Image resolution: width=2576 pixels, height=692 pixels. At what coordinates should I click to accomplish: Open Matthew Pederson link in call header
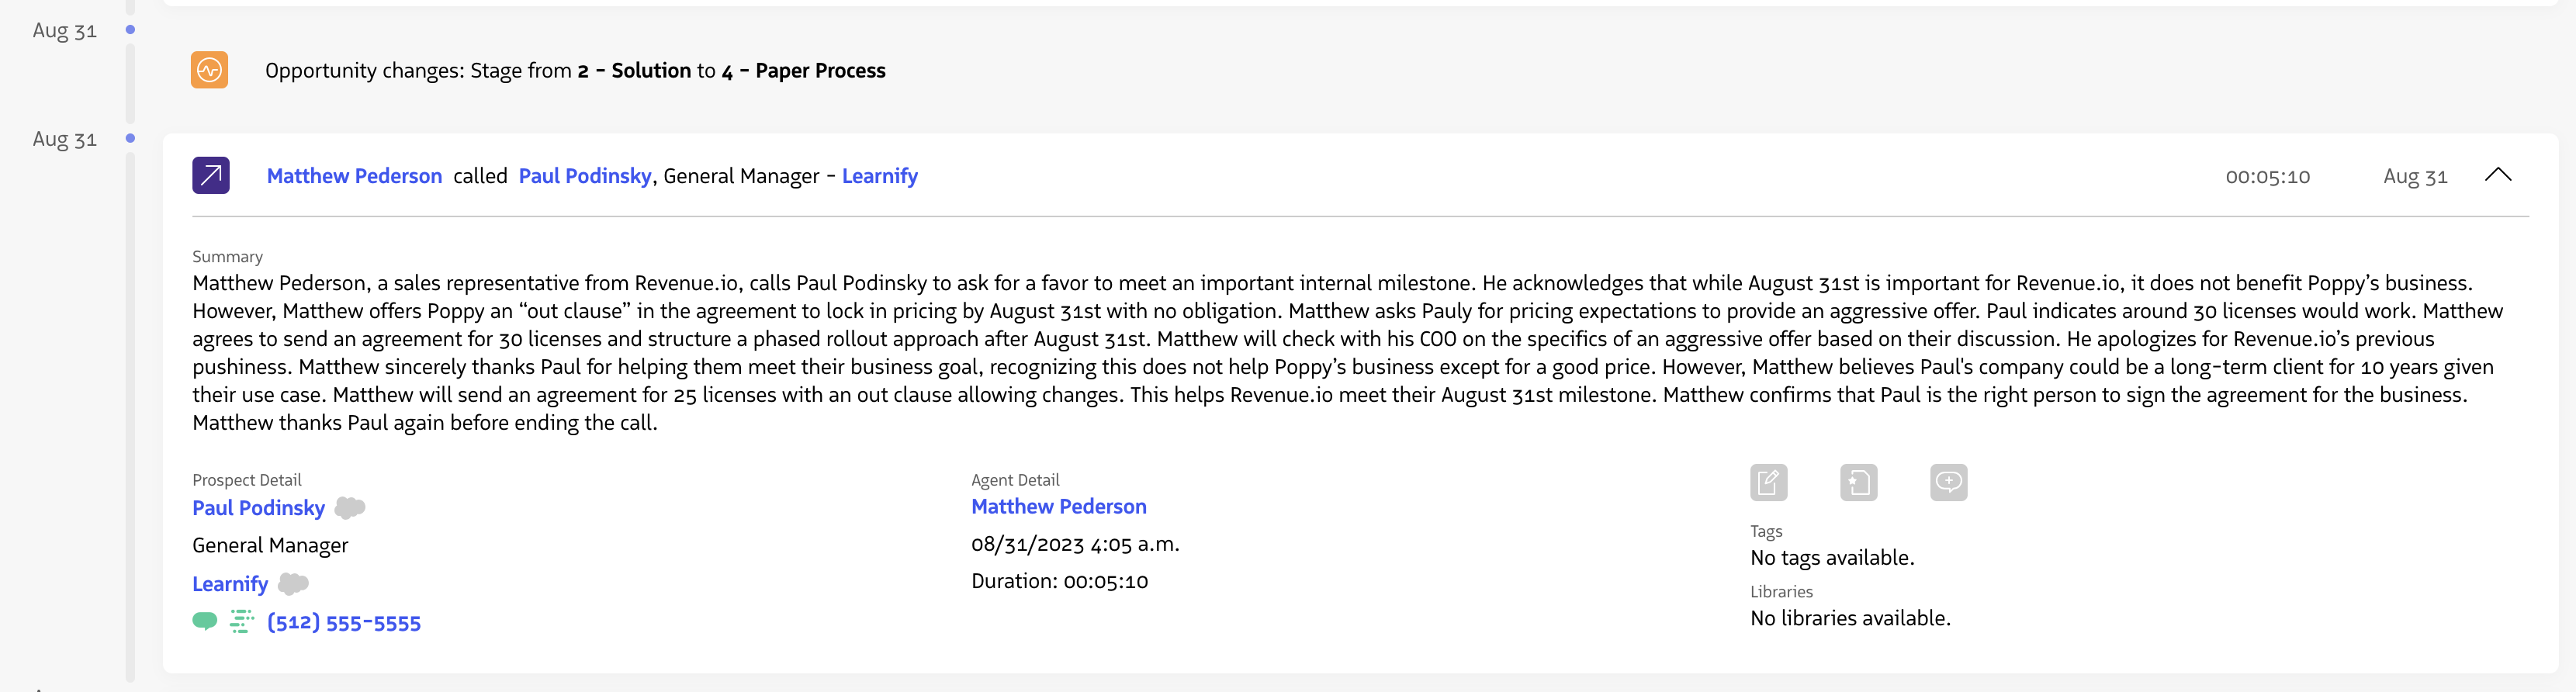tap(354, 176)
